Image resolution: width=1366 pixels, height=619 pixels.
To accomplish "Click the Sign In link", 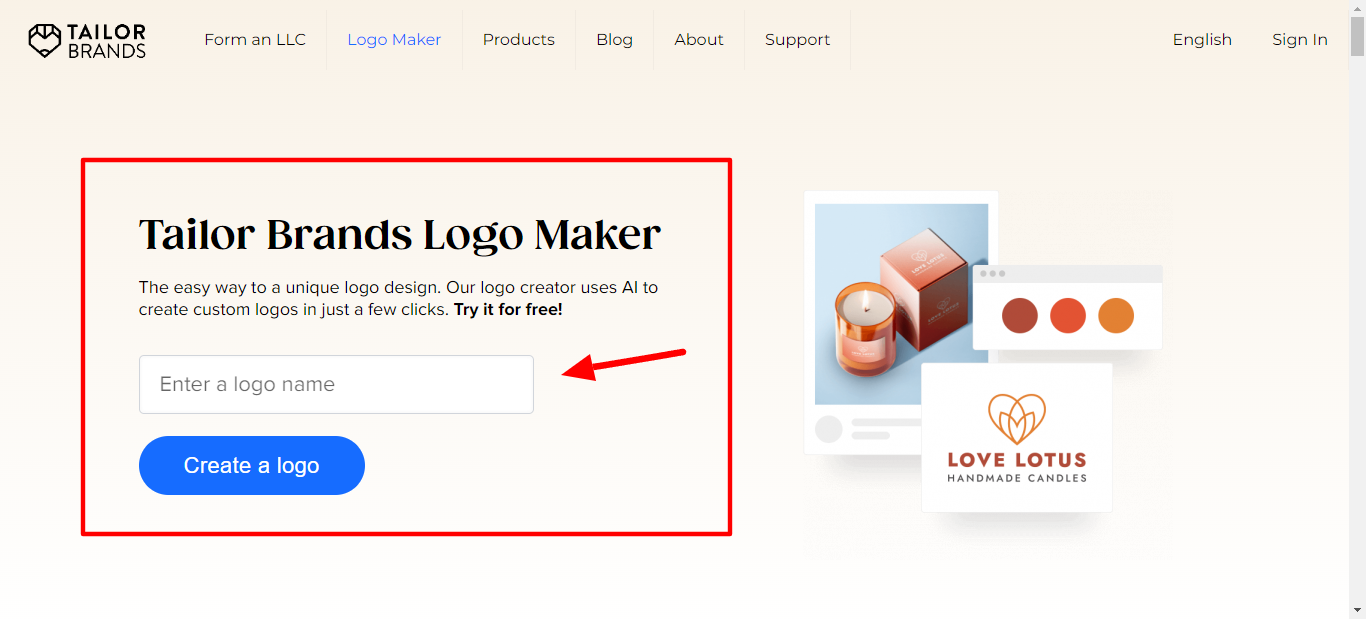I will point(1299,40).
